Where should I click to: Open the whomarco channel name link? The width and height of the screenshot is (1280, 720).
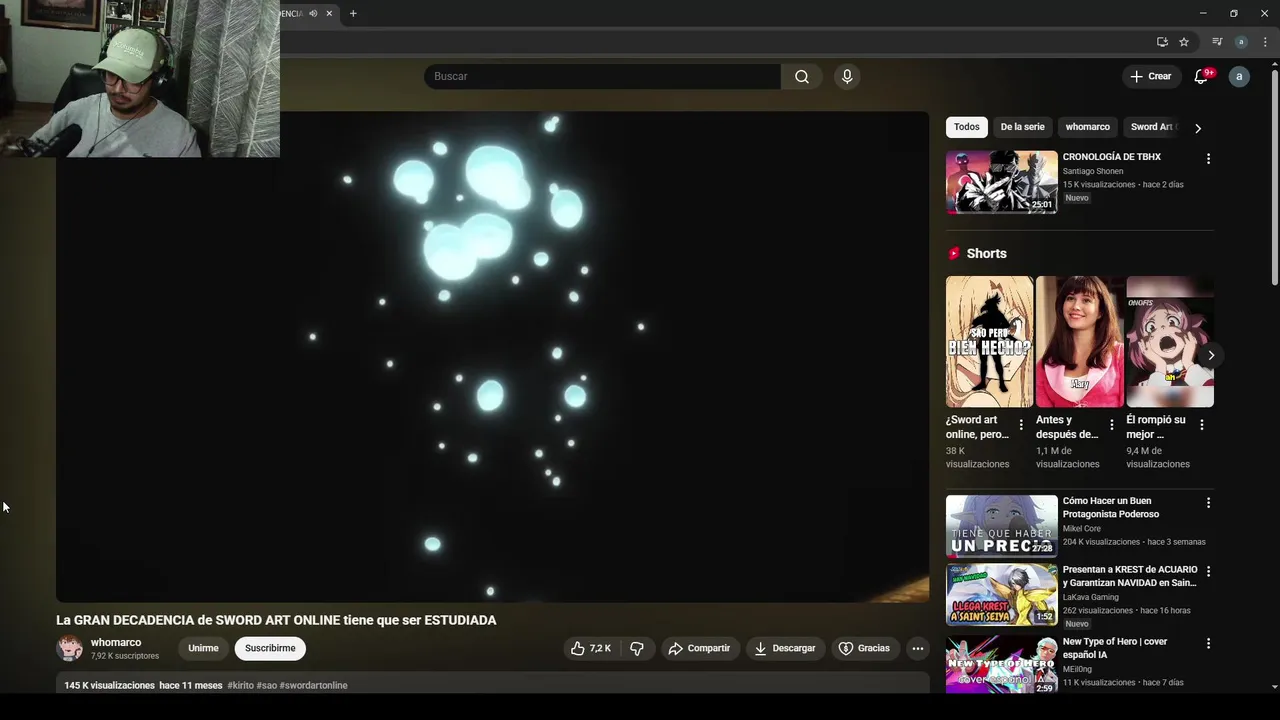116,643
